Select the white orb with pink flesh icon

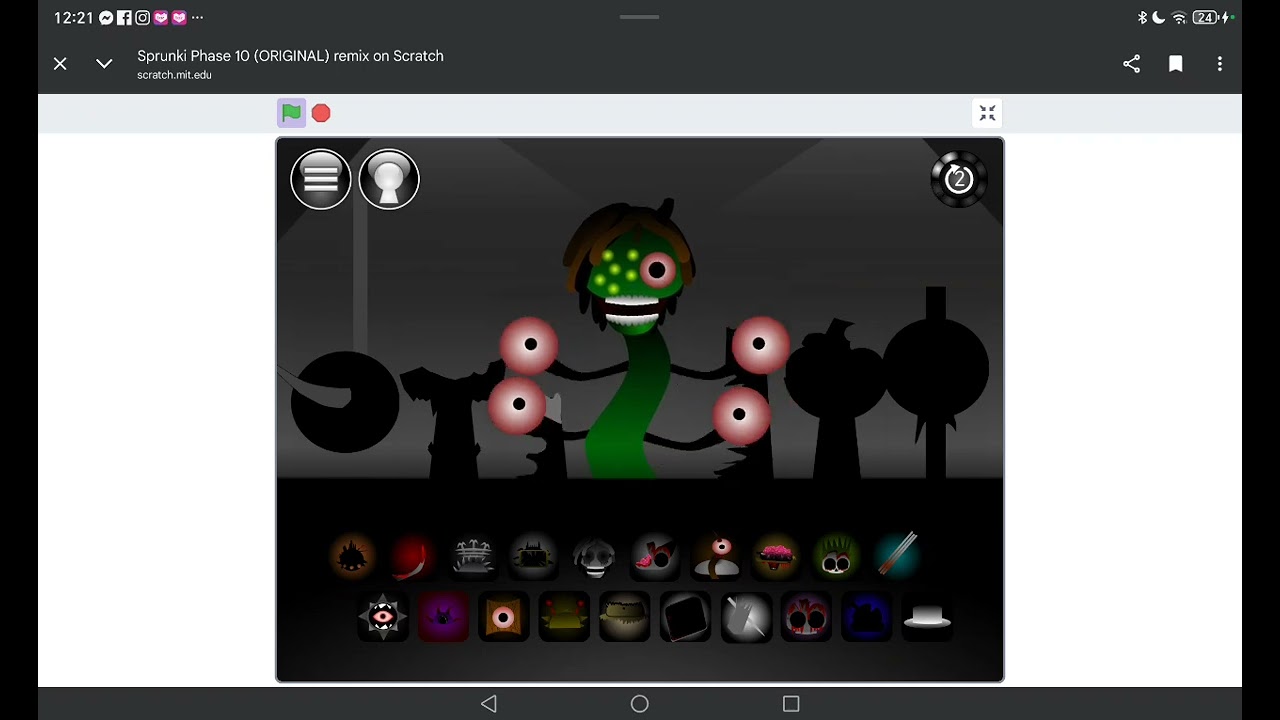point(654,556)
